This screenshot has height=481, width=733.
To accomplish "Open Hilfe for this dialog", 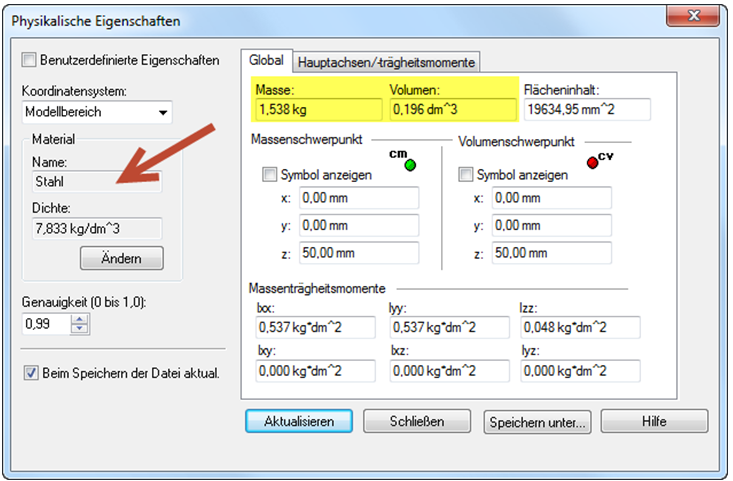I will 654,421.
